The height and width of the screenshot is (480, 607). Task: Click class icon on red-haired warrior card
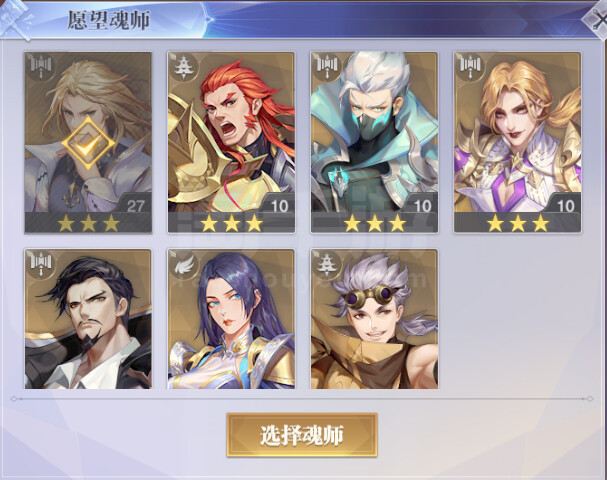click(182, 67)
